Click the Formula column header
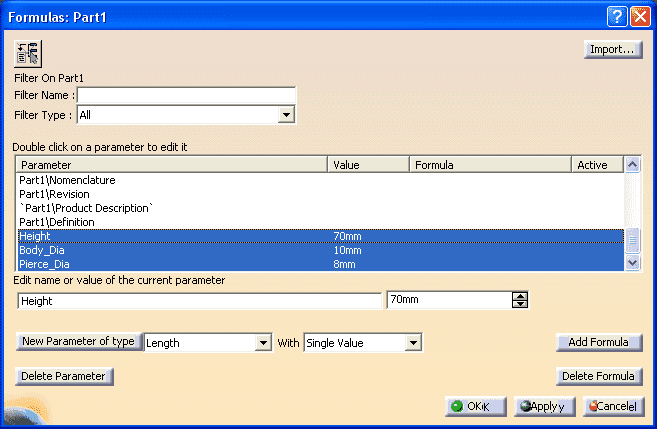The image size is (657, 429). coord(491,165)
